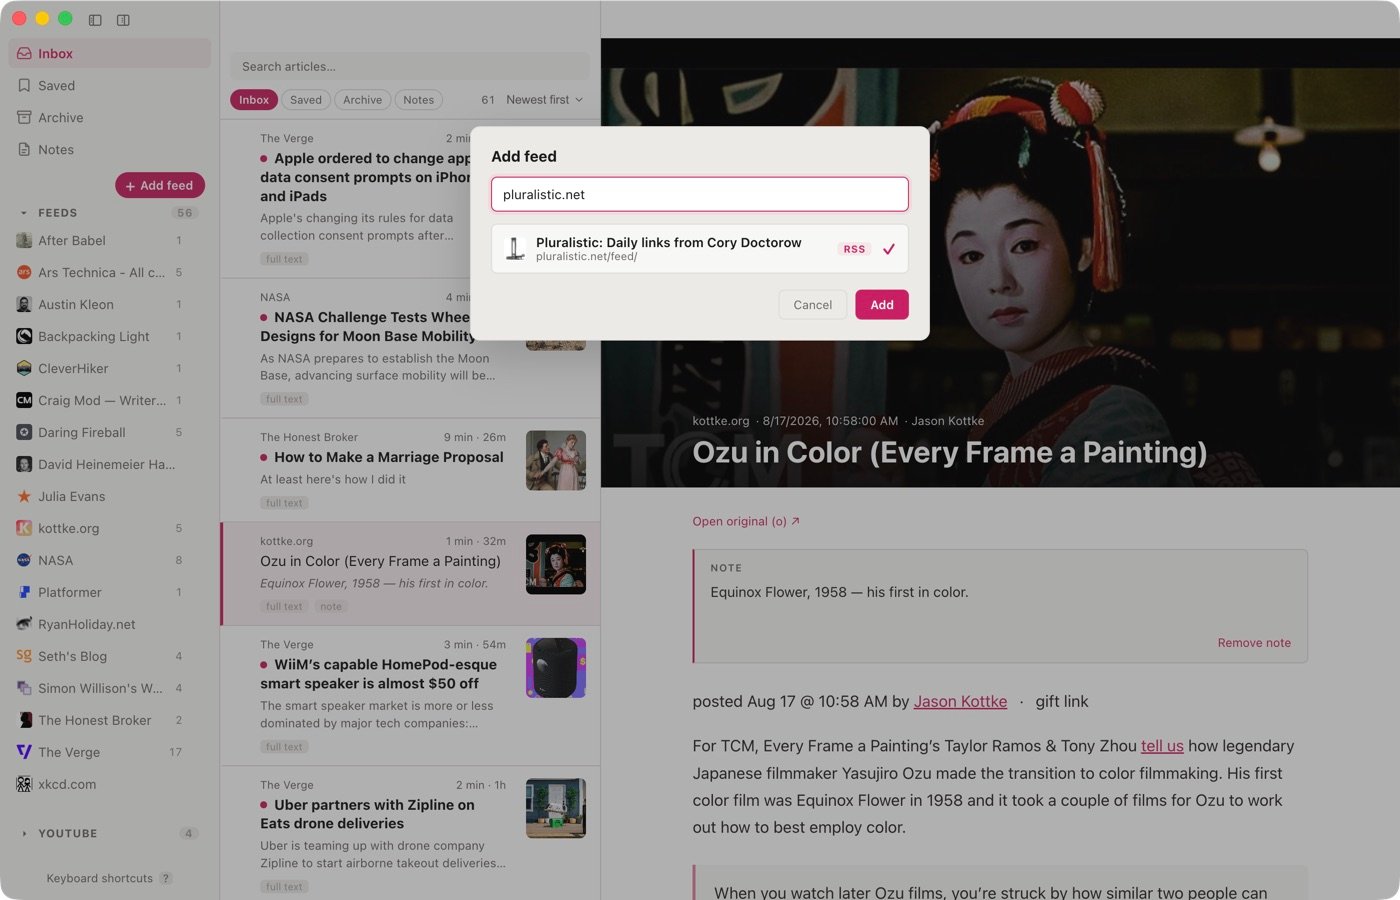
Task: Select the Seth's Blog feed icon
Action: [24, 657]
